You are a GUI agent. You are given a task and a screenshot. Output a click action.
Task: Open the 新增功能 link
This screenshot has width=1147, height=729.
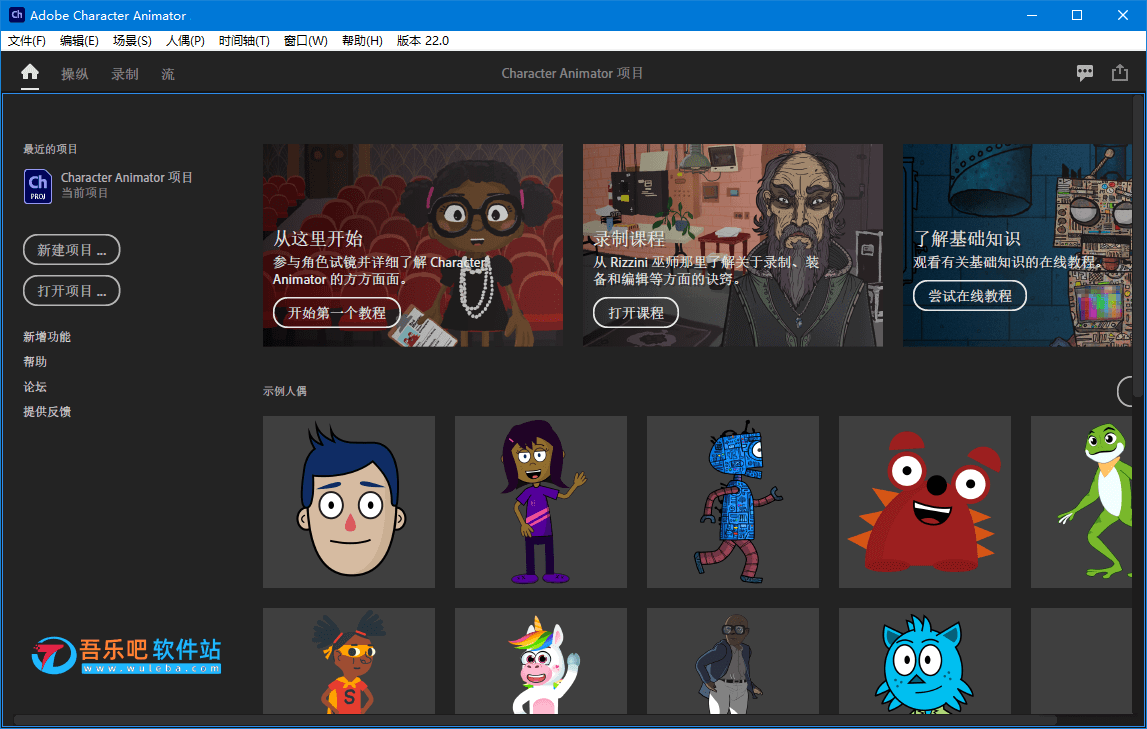47,337
